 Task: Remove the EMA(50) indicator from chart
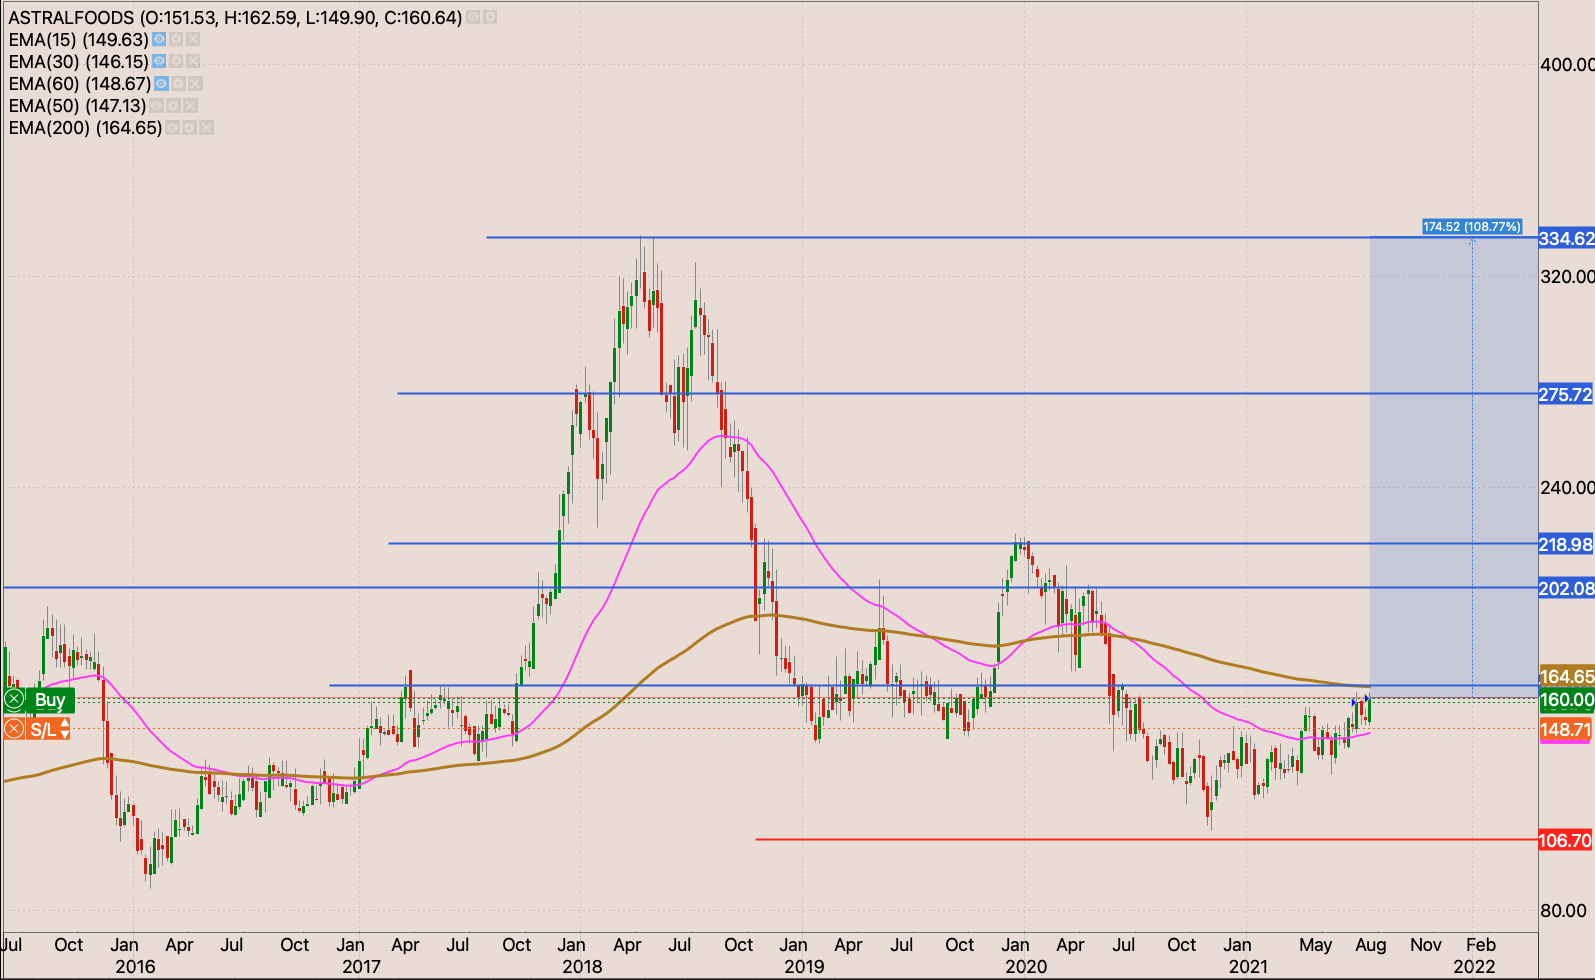190,106
